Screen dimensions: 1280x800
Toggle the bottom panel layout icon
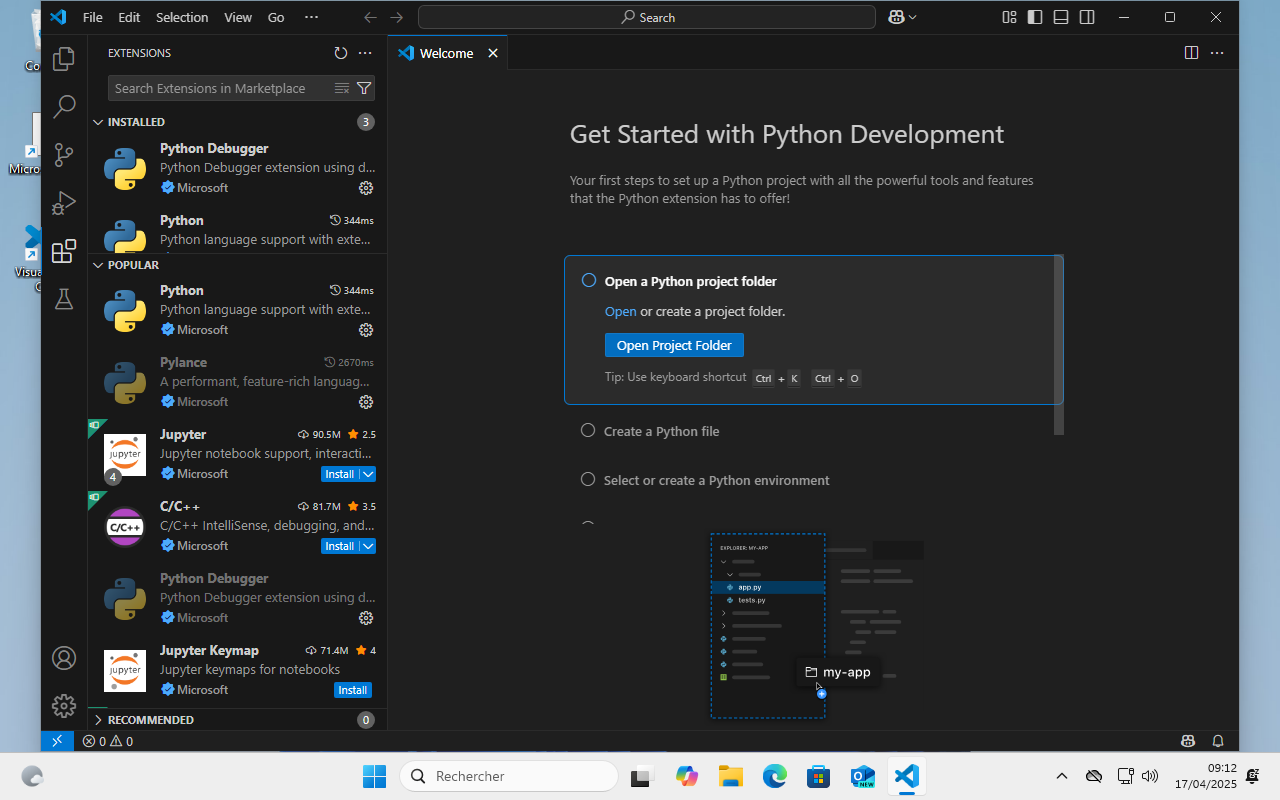tap(1061, 17)
